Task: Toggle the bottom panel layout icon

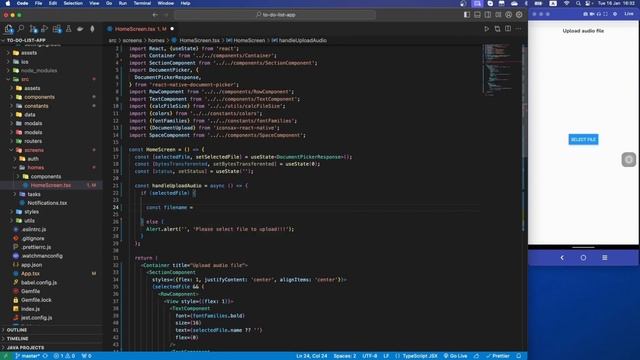Action: coord(477,15)
